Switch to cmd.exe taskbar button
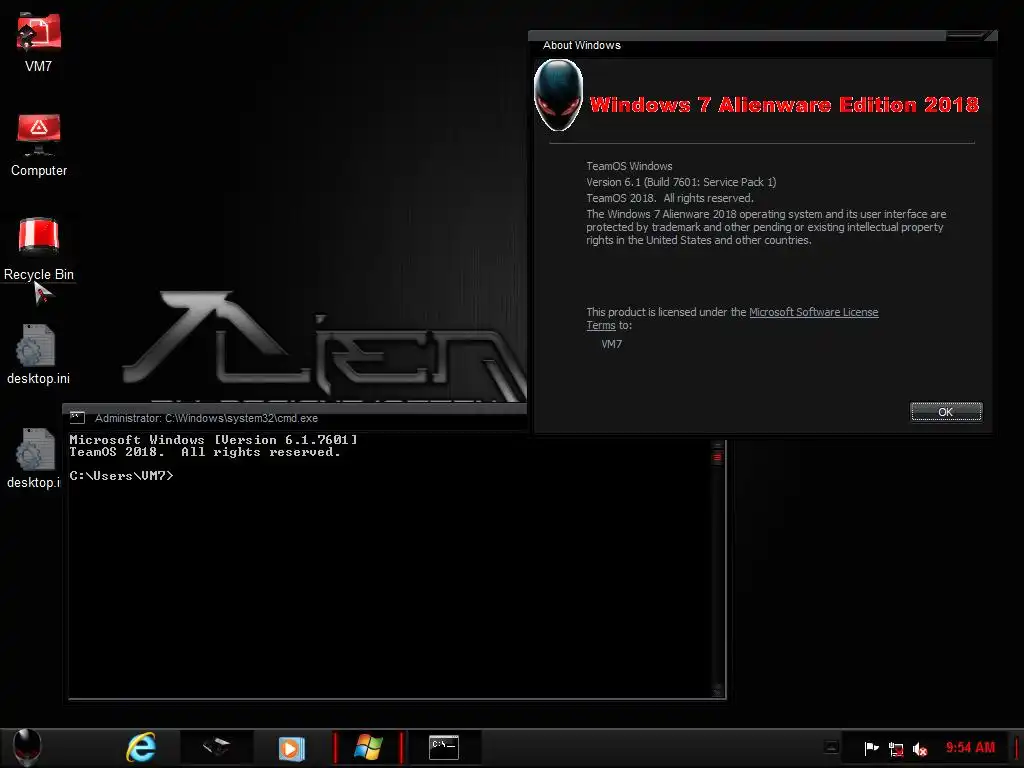 (444, 747)
